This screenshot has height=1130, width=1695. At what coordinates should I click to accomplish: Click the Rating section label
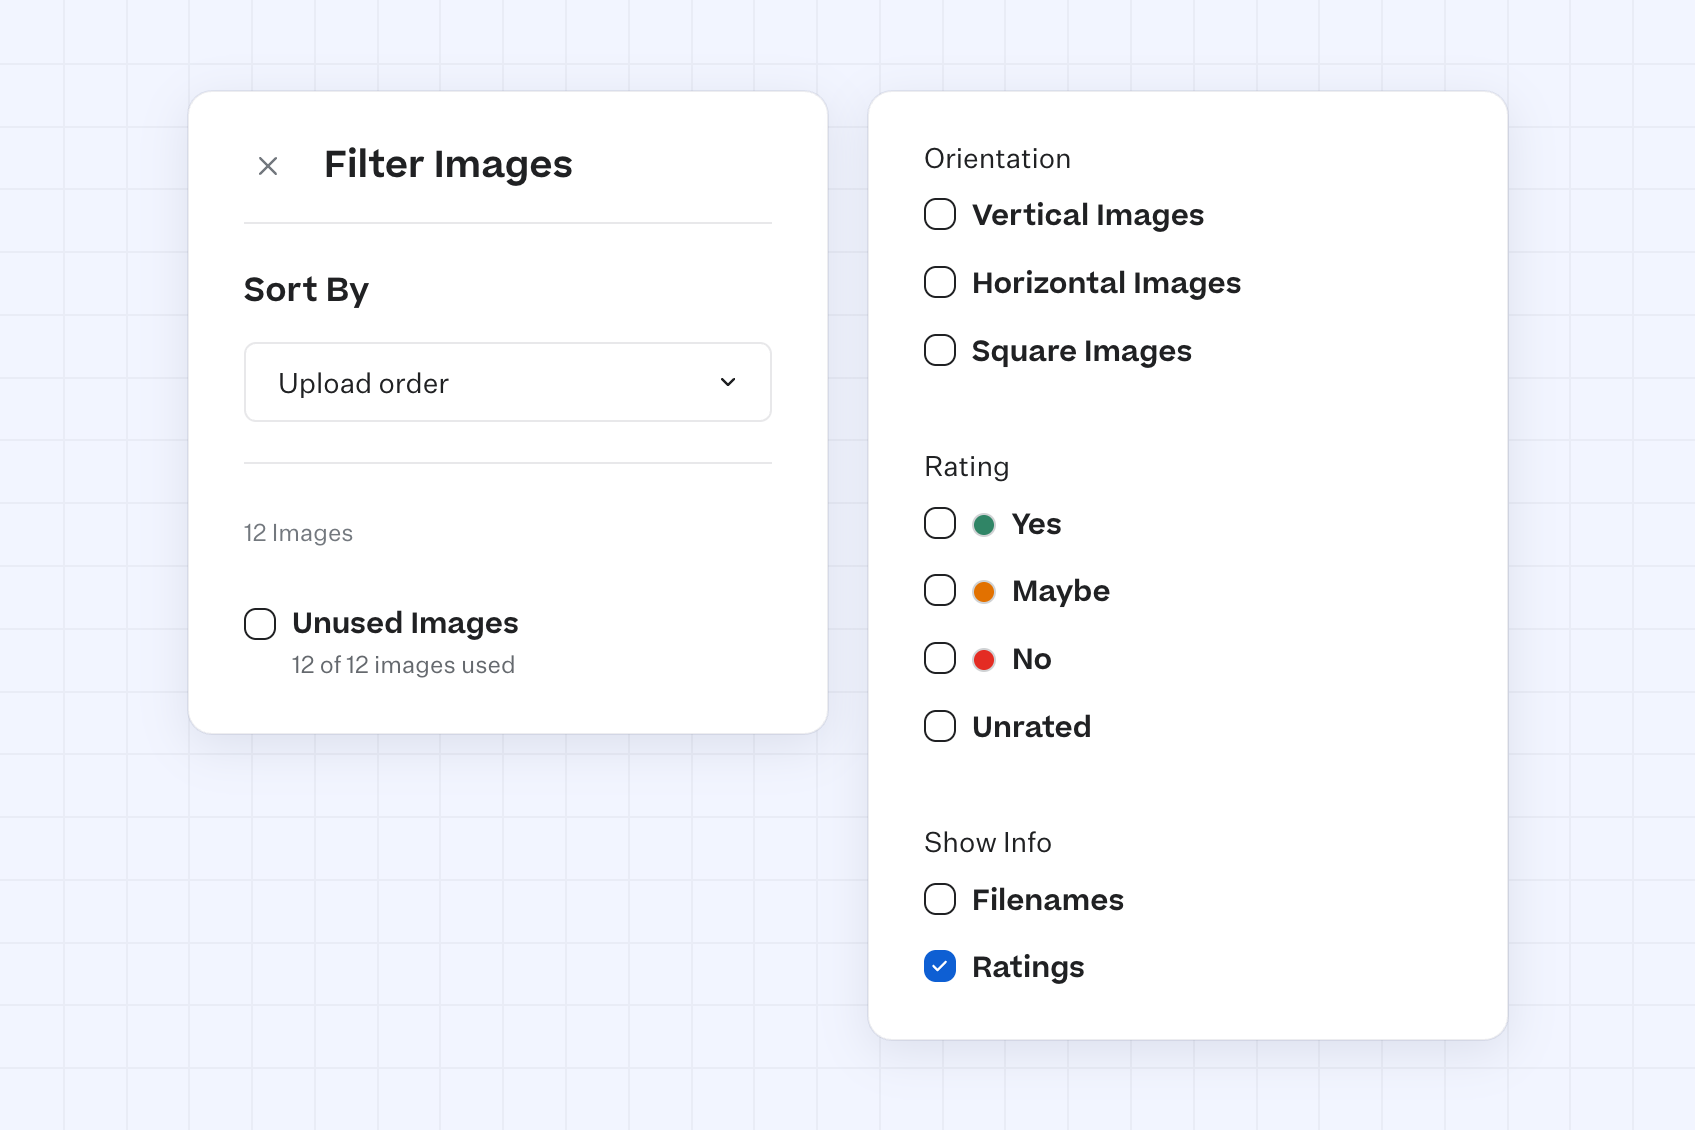pyautogui.click(x=966, y=467)
